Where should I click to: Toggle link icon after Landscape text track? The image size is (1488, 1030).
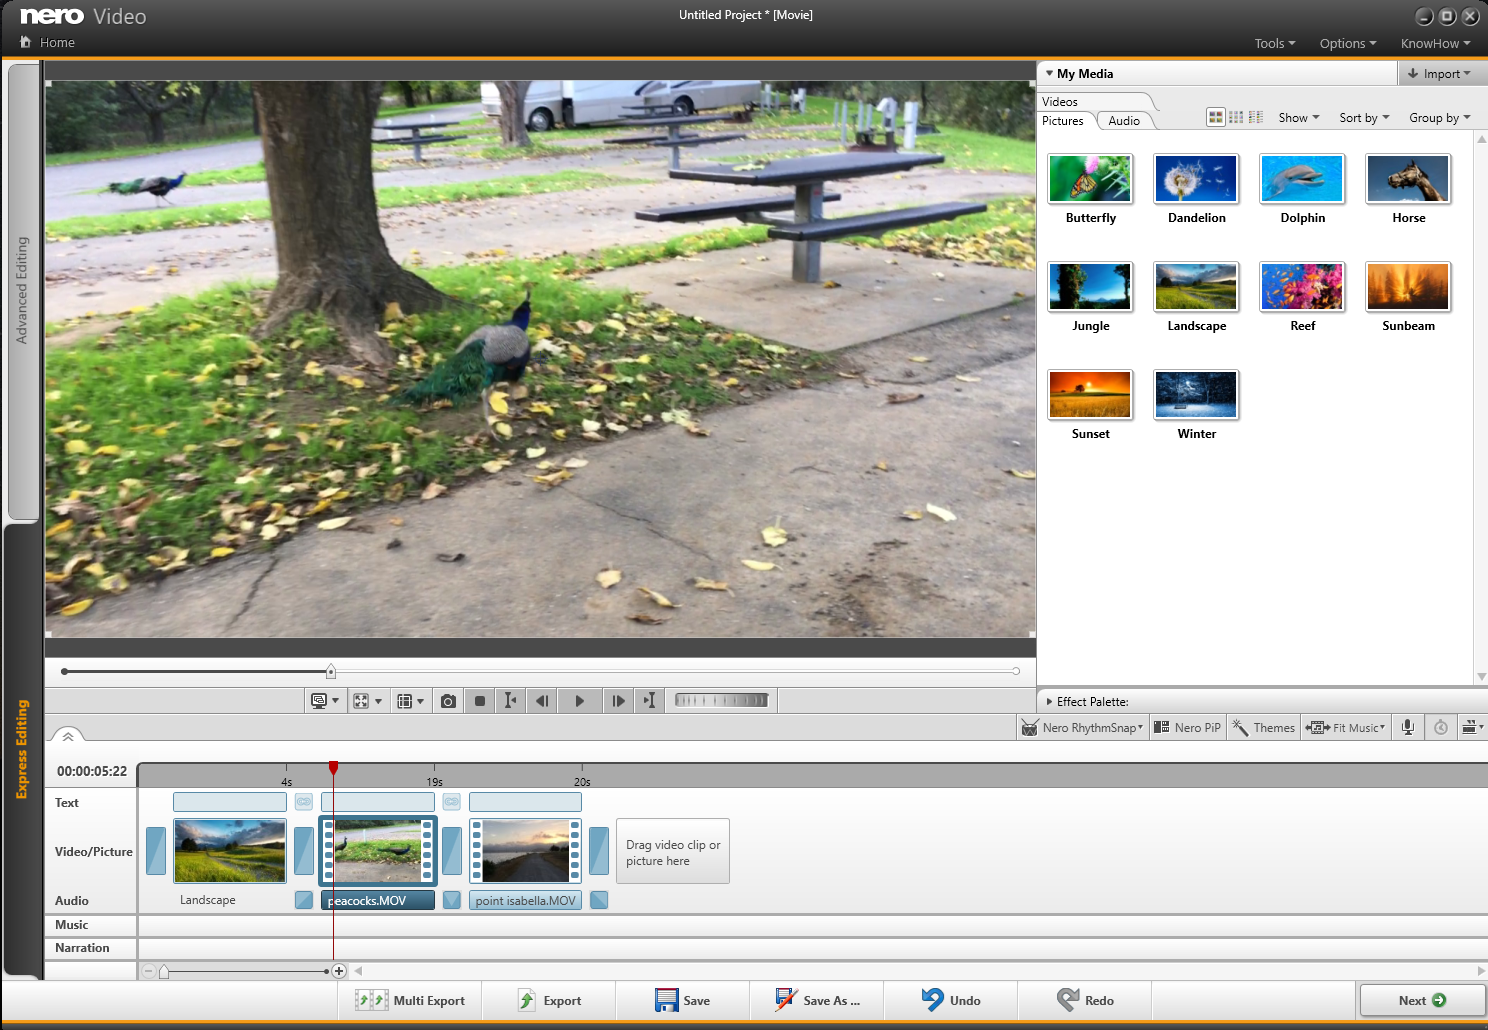click(x=304, y=802)
